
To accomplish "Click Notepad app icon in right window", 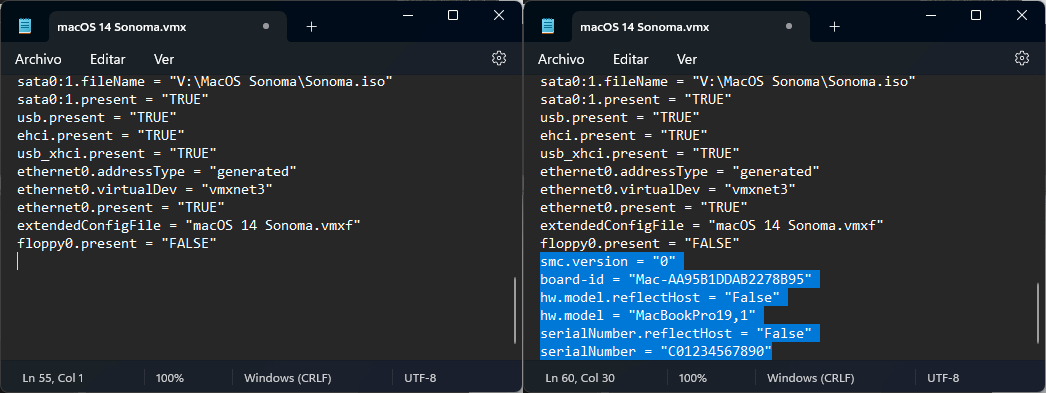I will tap(548, 27).
